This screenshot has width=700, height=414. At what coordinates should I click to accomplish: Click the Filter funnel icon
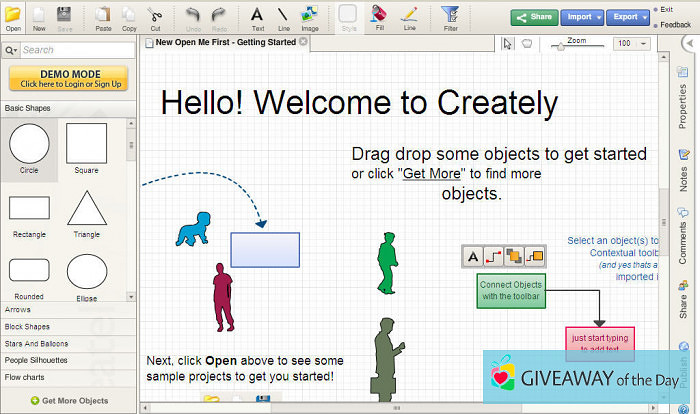coord(449,16)
